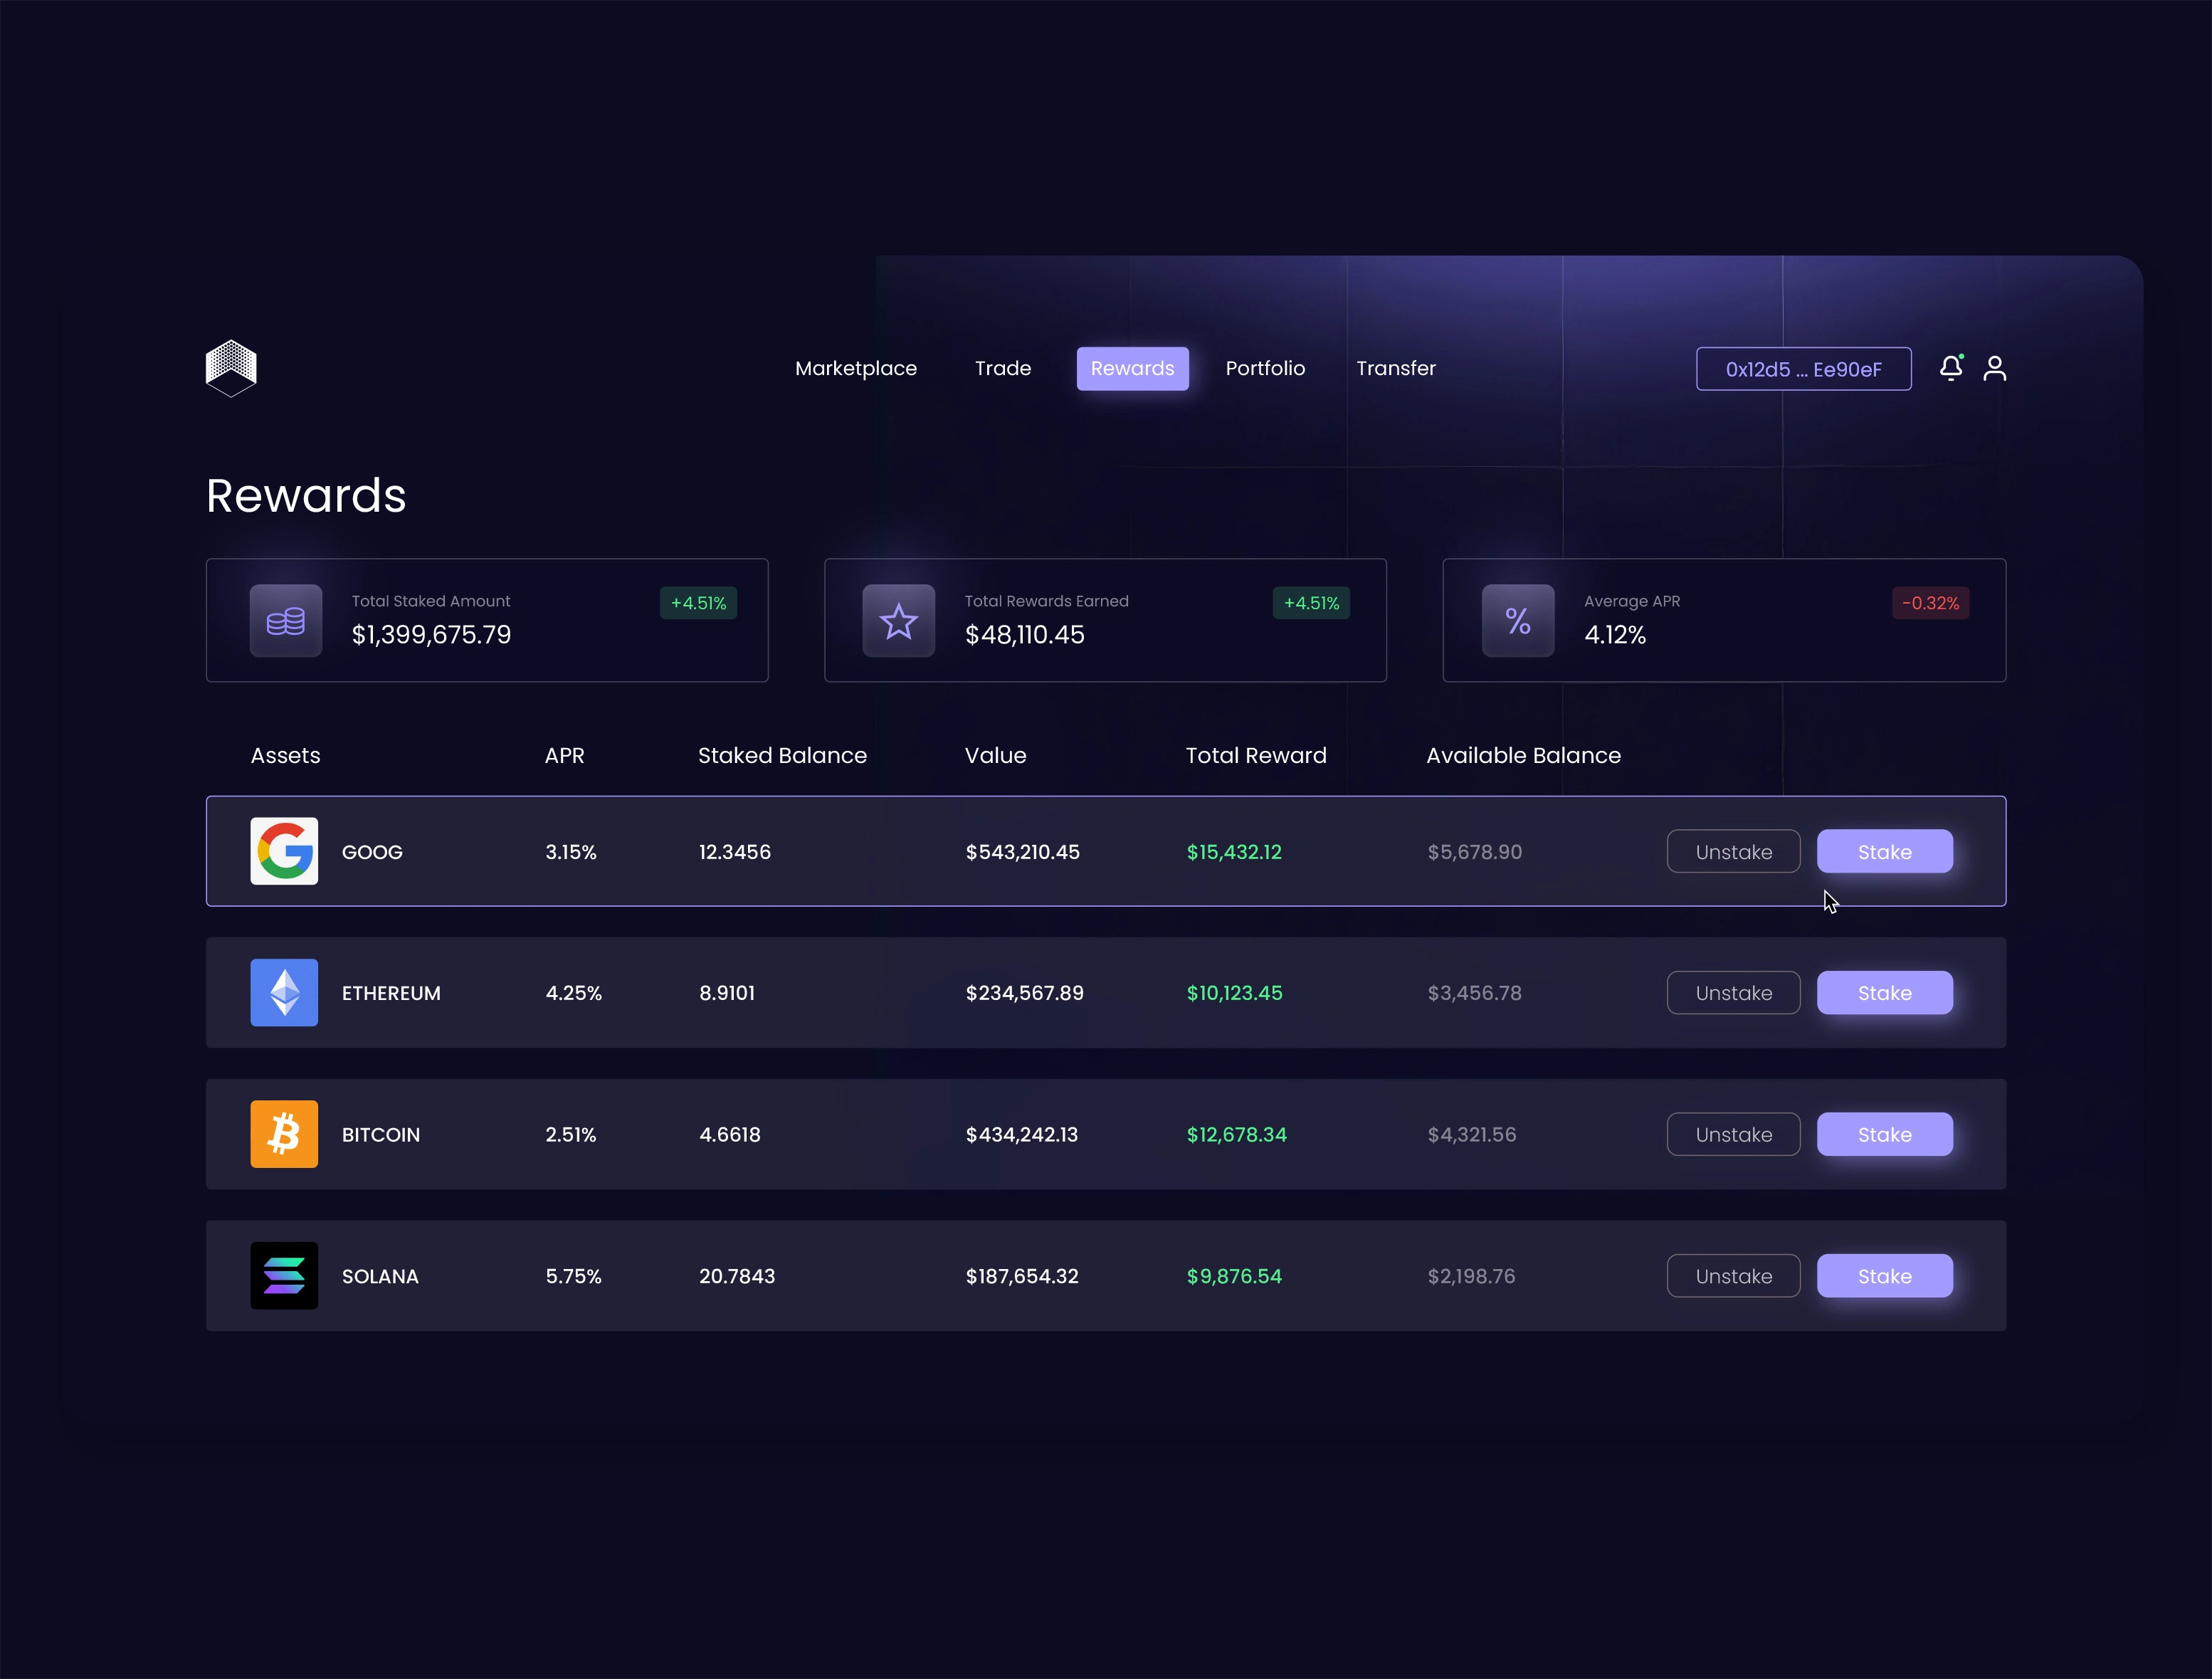Click the percent APR icon
The image size is (2212, 1679).
tap(1517, 621)
